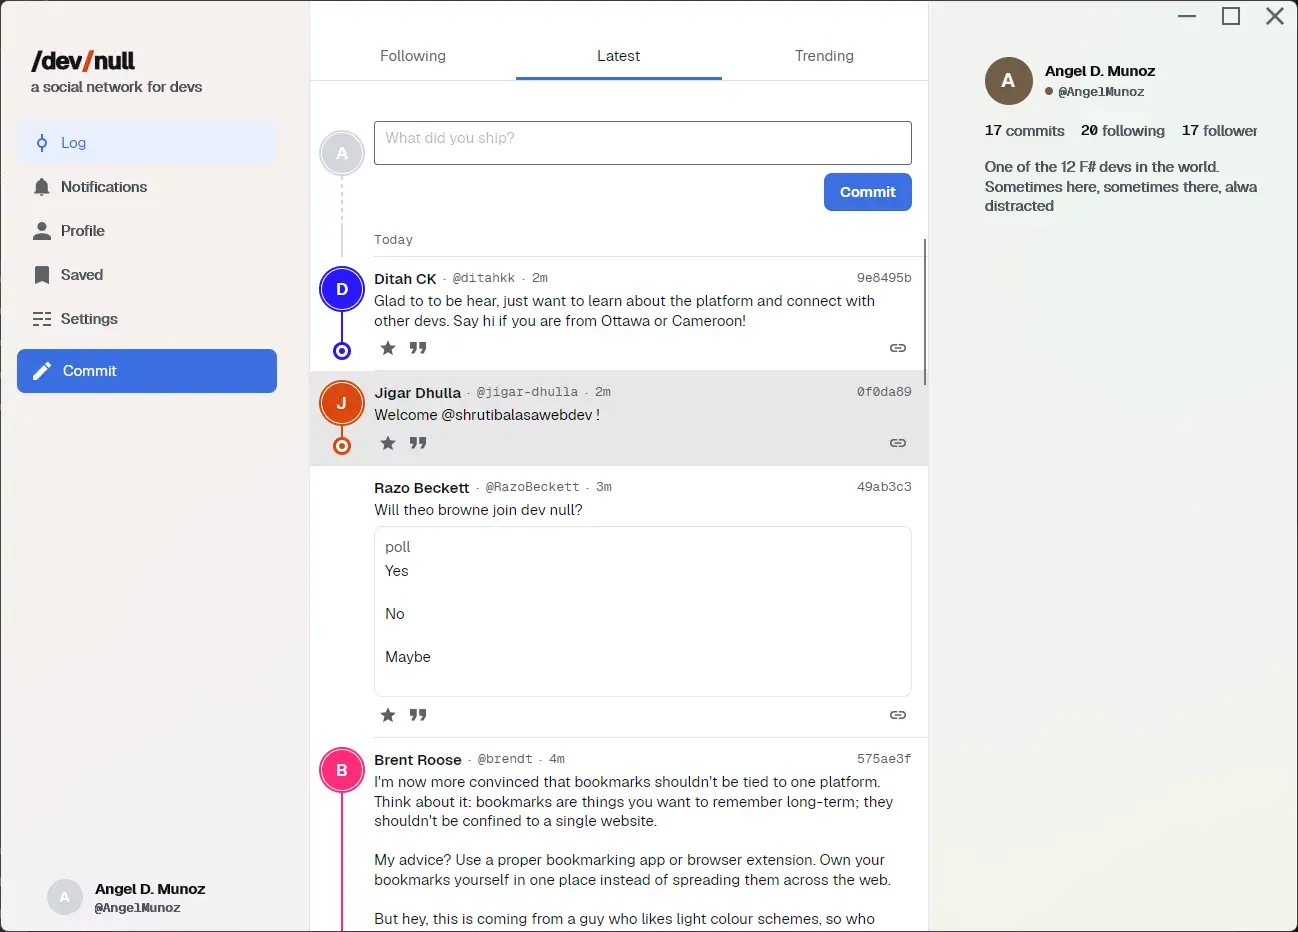Viewport: 1298px width, 932px height.
Task: Open the Log page in sidebar
Action: tap(147, 143)
